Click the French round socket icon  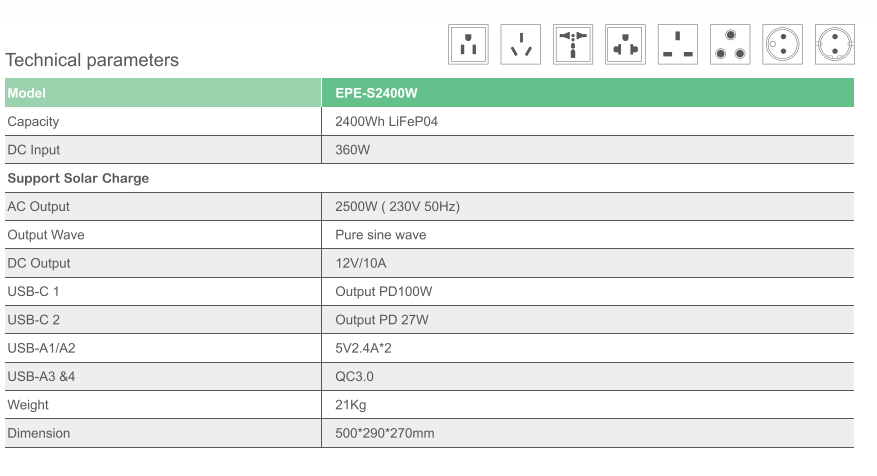click(x=782, y=44)
